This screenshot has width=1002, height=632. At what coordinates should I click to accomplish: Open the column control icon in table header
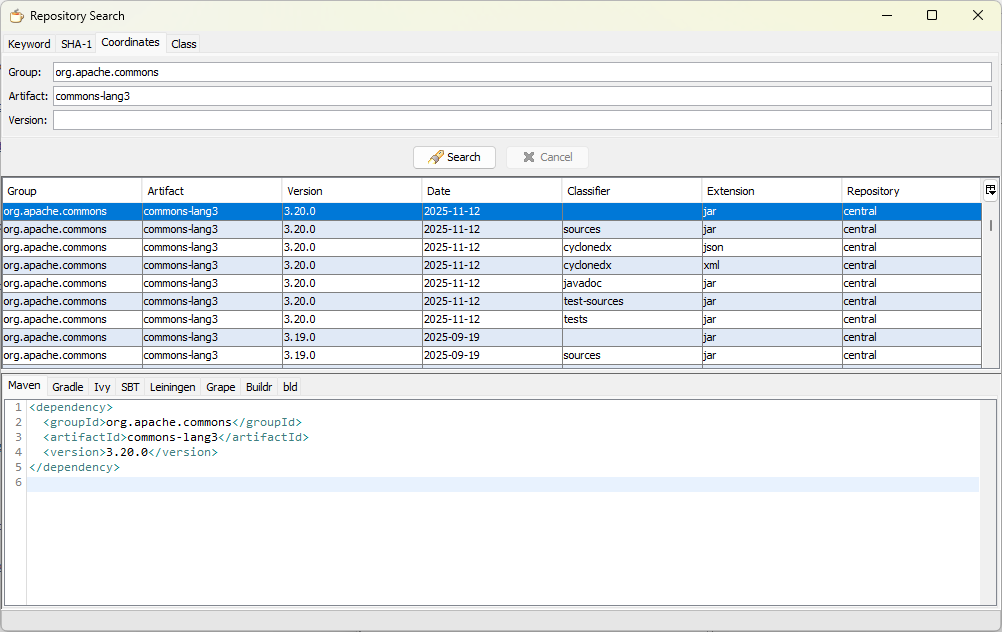click(990, 190)
